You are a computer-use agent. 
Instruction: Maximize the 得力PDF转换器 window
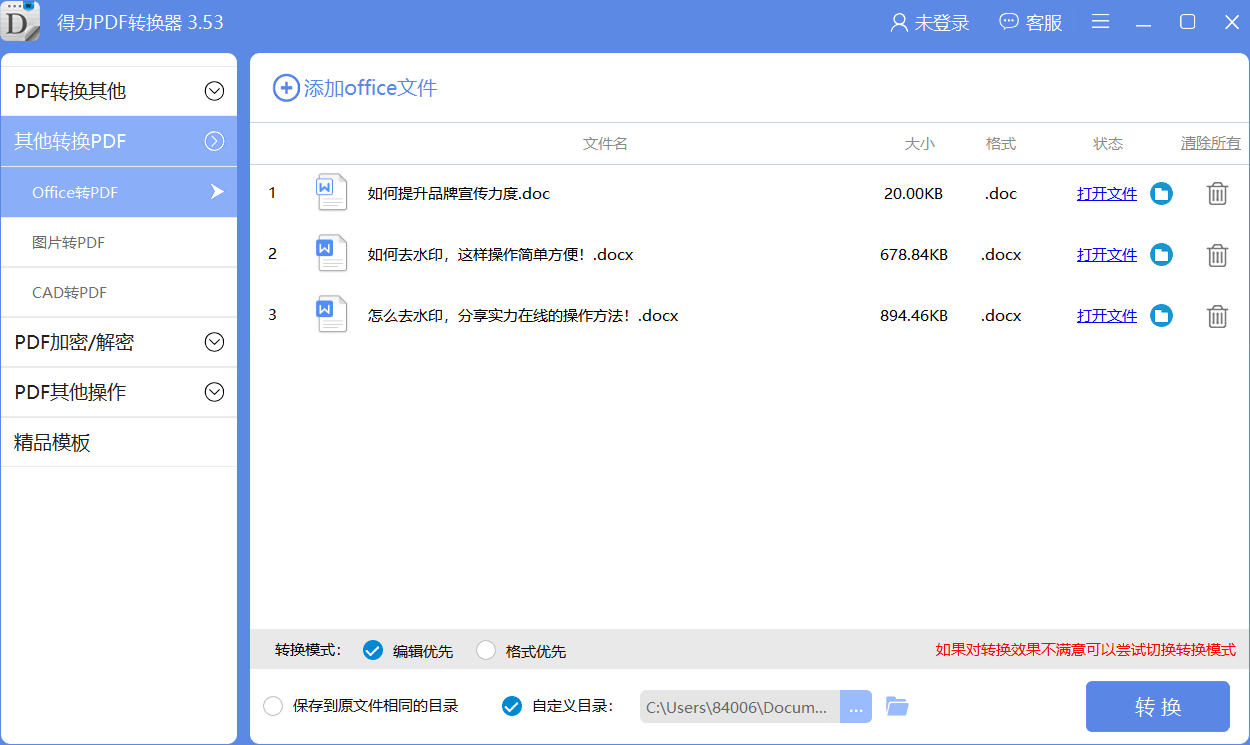click(1188, 22)
